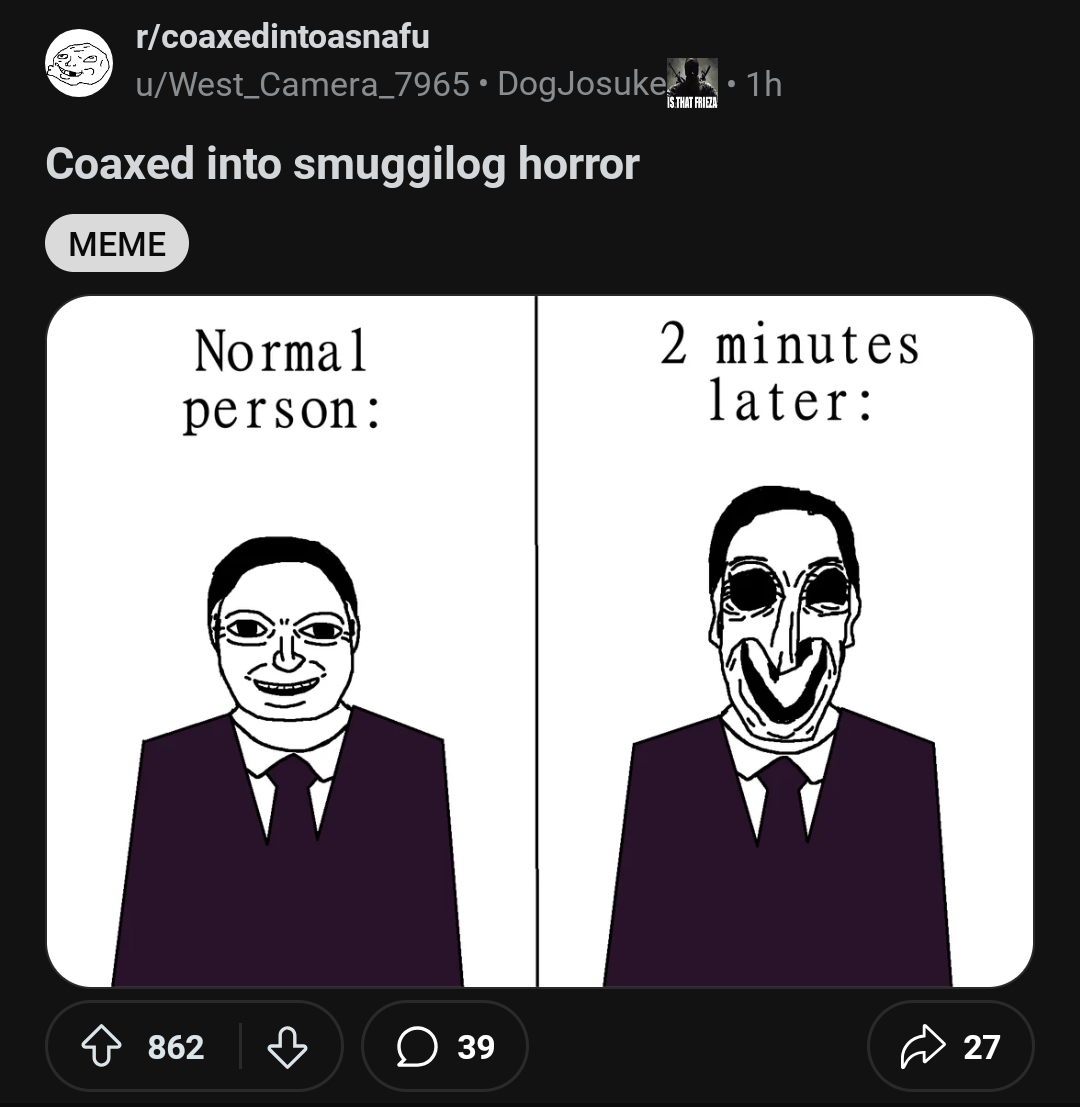Open the subreddit avatar icon
This screenshot has width=1080, height=1107.
[80, 63]
